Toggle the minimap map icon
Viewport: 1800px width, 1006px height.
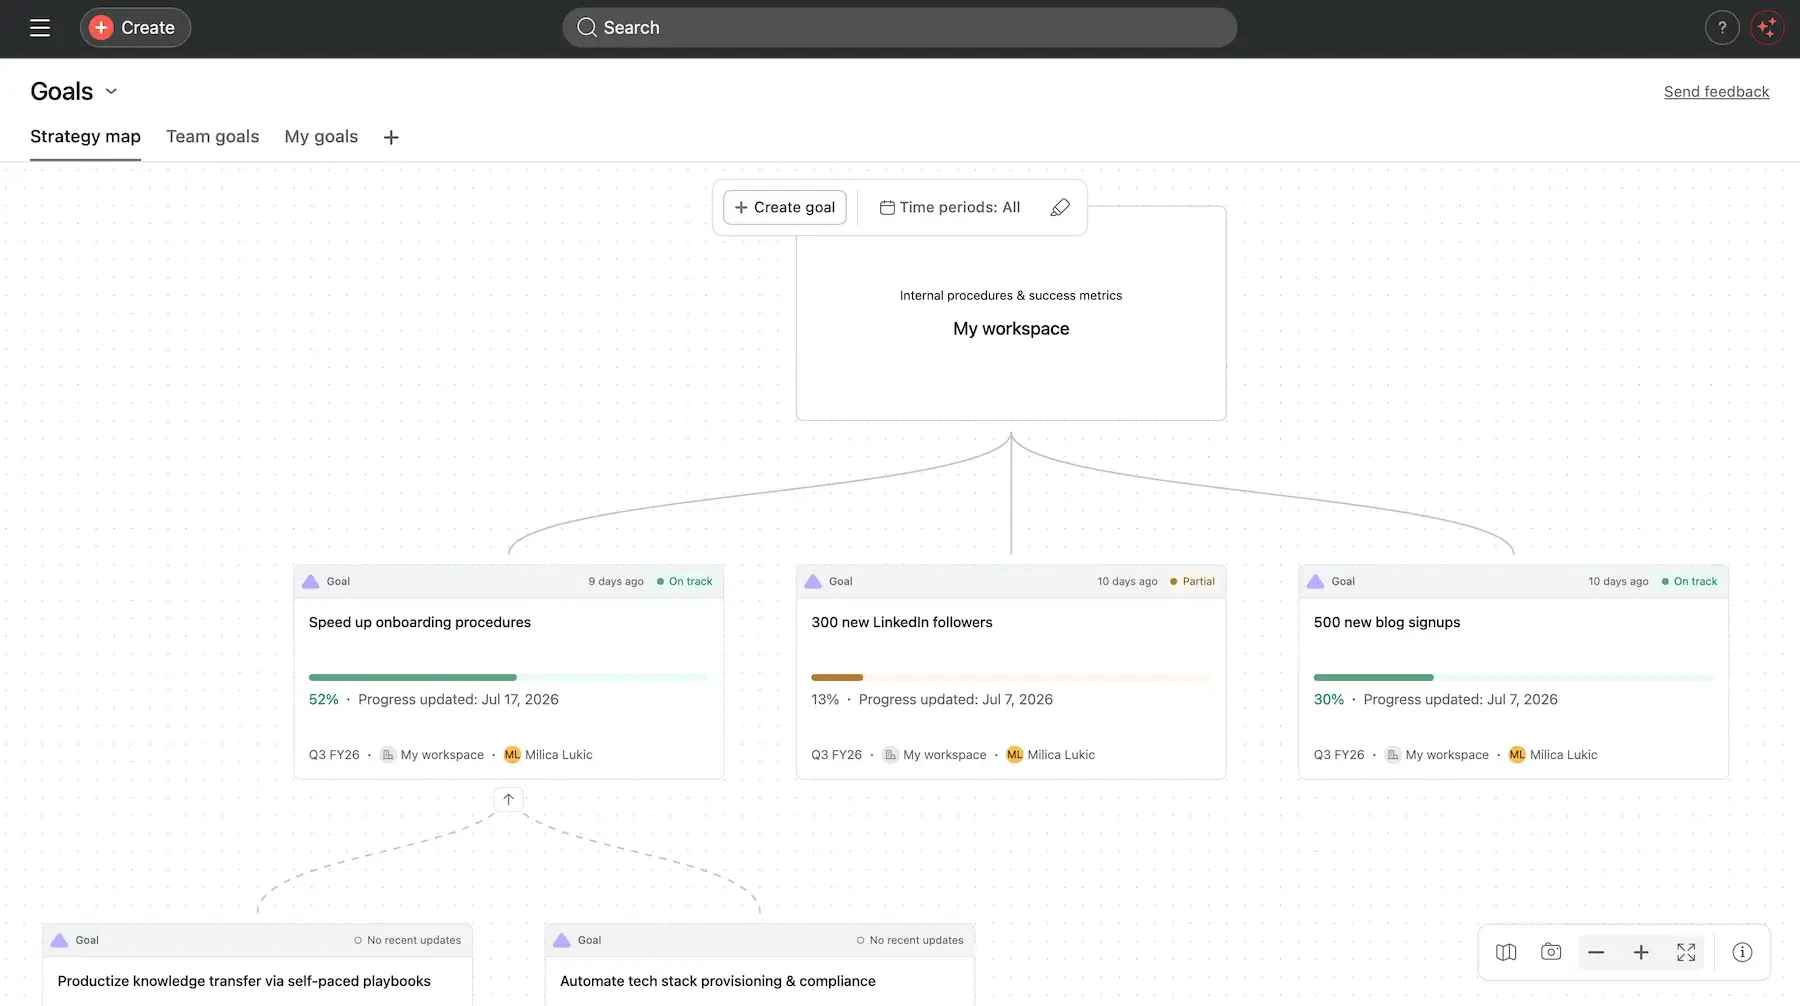click(x=1506, y=952)
